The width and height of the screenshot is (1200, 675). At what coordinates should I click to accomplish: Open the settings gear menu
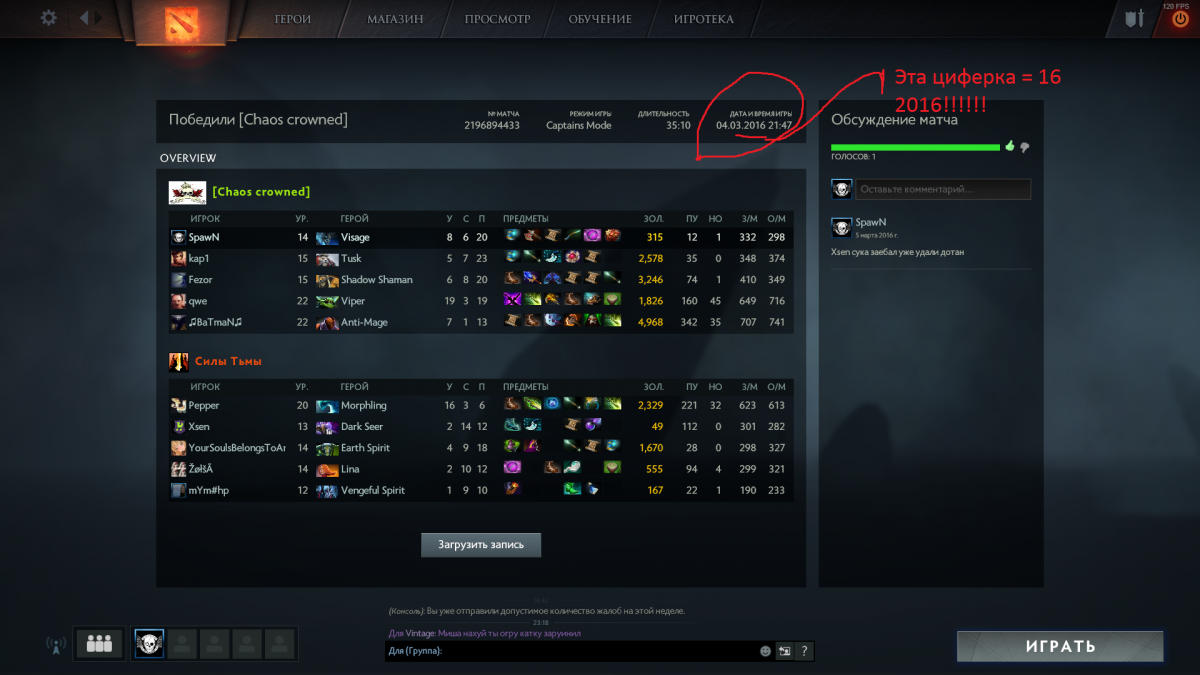coord(48,18)
